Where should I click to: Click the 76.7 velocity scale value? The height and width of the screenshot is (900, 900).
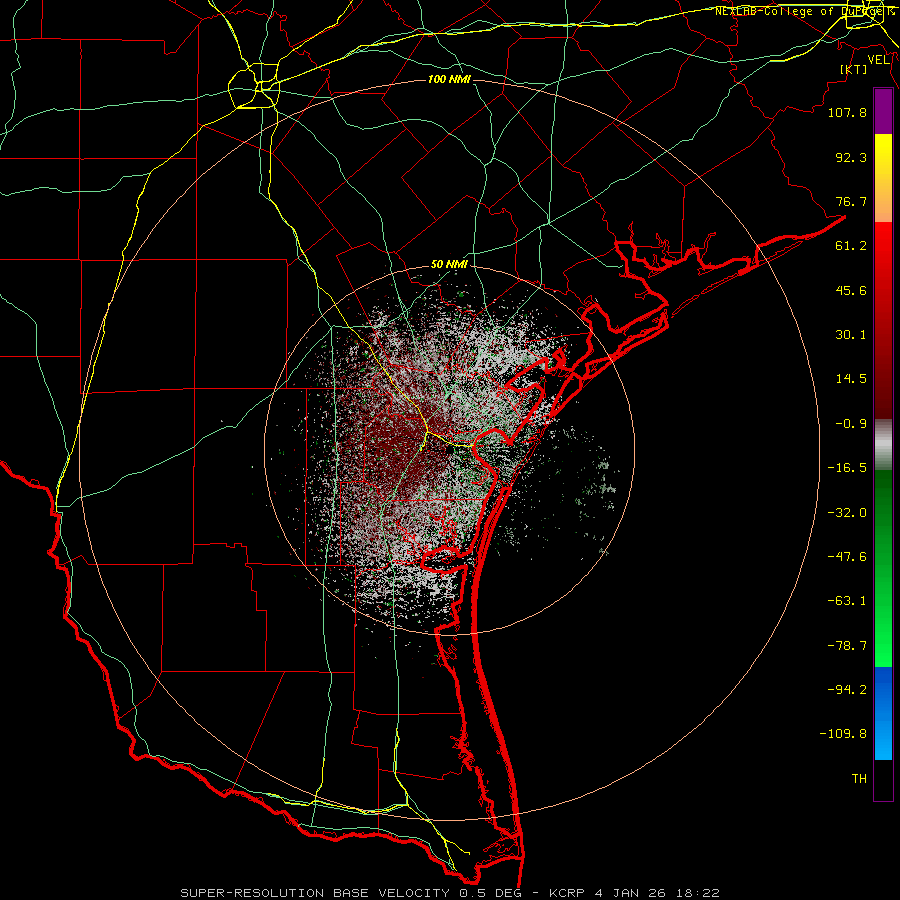point(851,201)
